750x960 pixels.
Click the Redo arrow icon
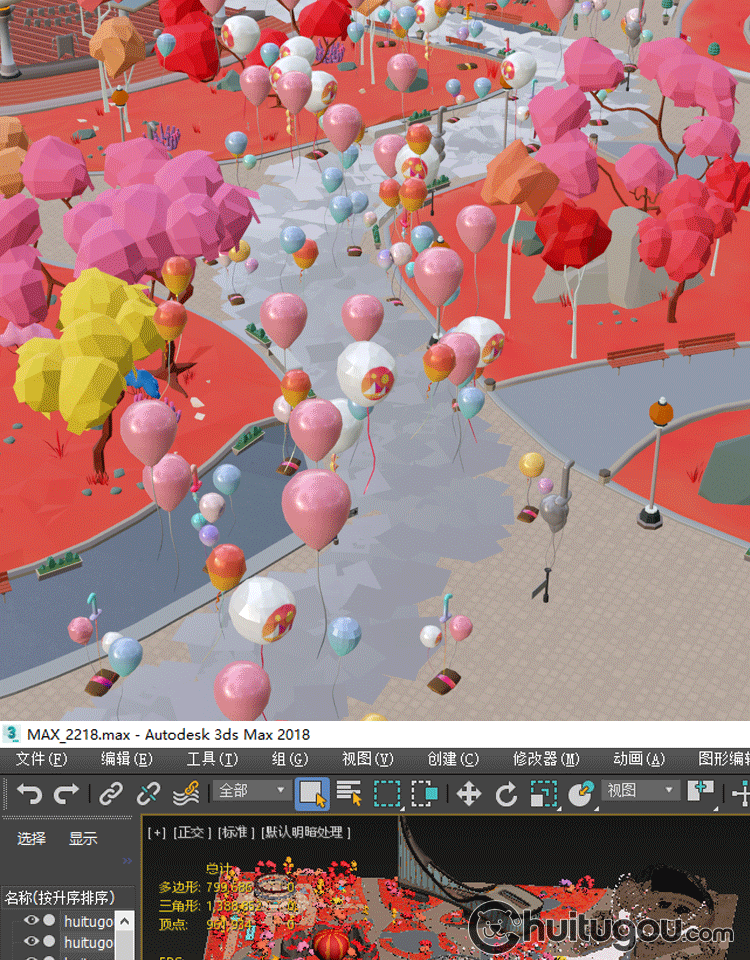[x=66, y=794]
